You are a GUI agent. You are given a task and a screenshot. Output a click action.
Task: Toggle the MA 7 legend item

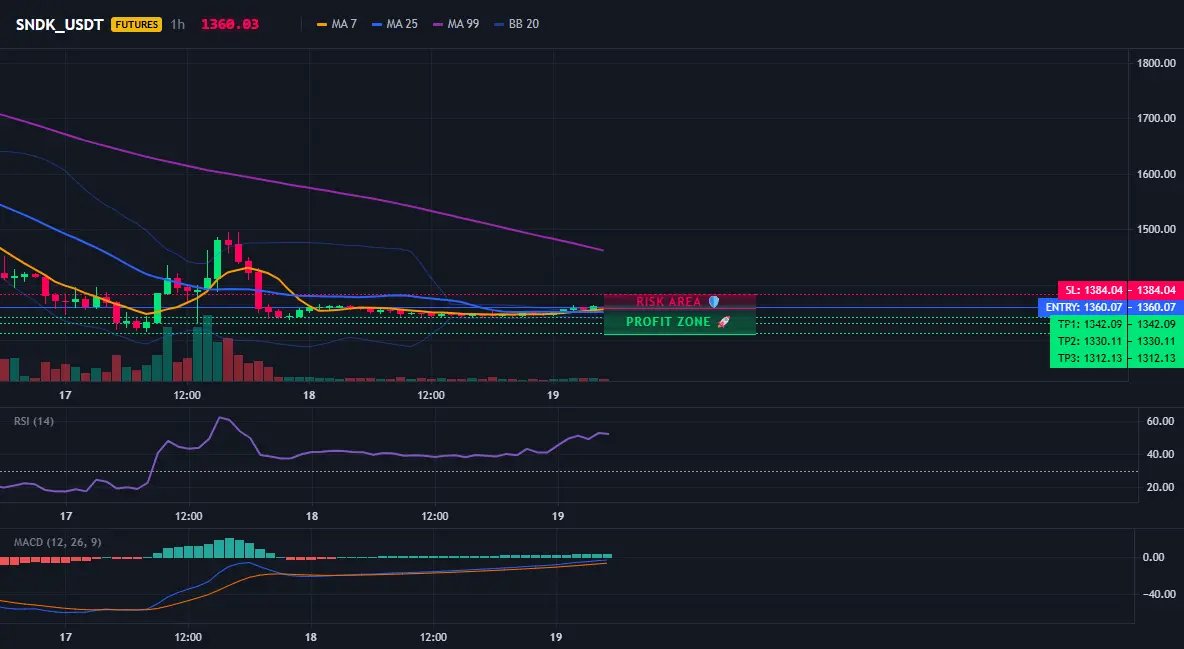pyautogui.click(x=337, y=24)
